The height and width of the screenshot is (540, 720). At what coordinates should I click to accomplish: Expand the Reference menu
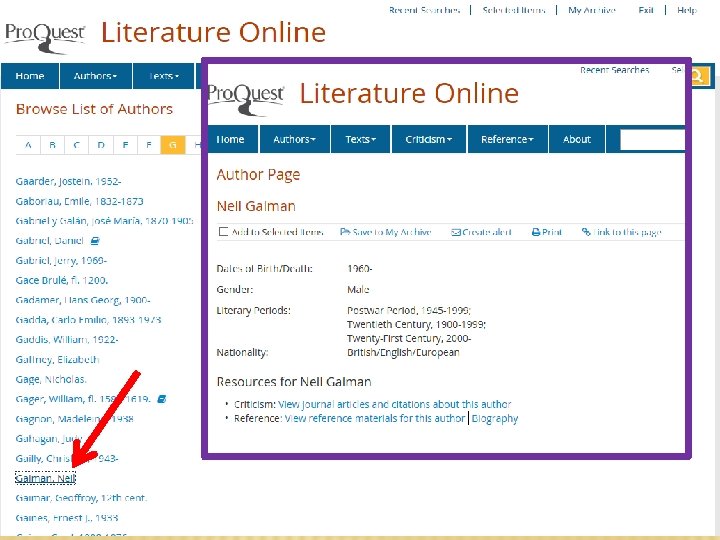click(x=507, y=139)
